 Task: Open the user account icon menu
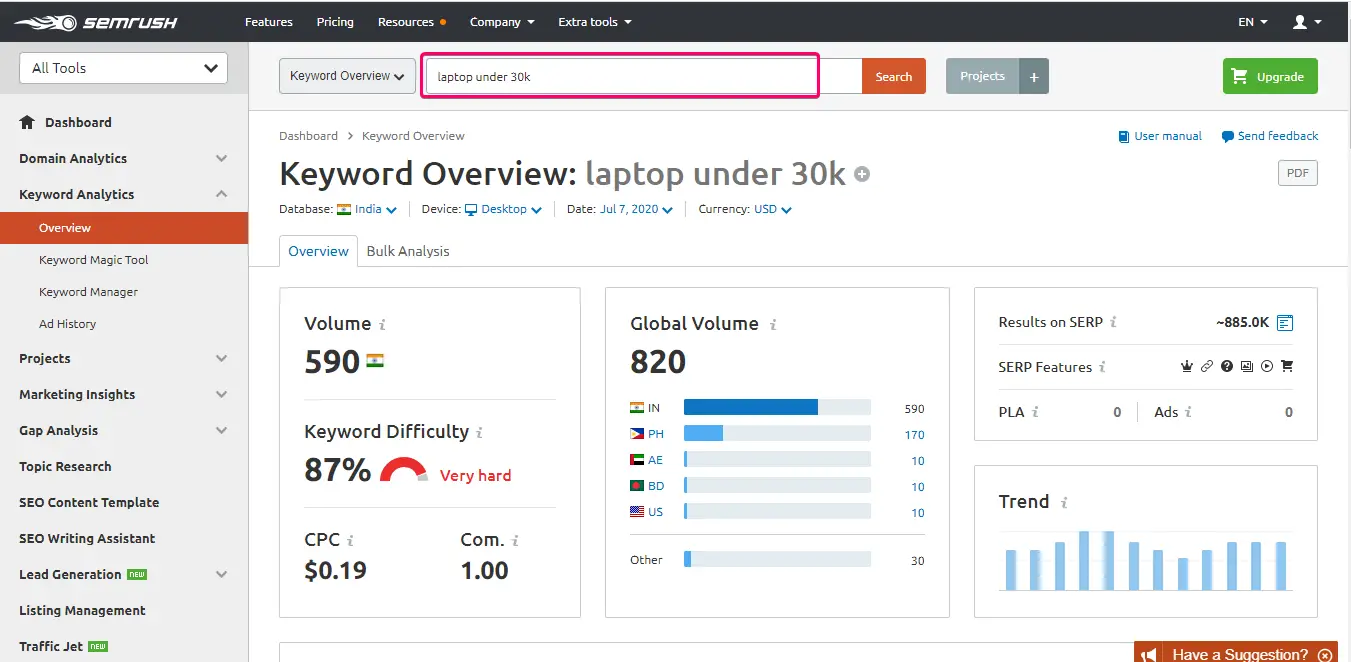[1307, 22]
